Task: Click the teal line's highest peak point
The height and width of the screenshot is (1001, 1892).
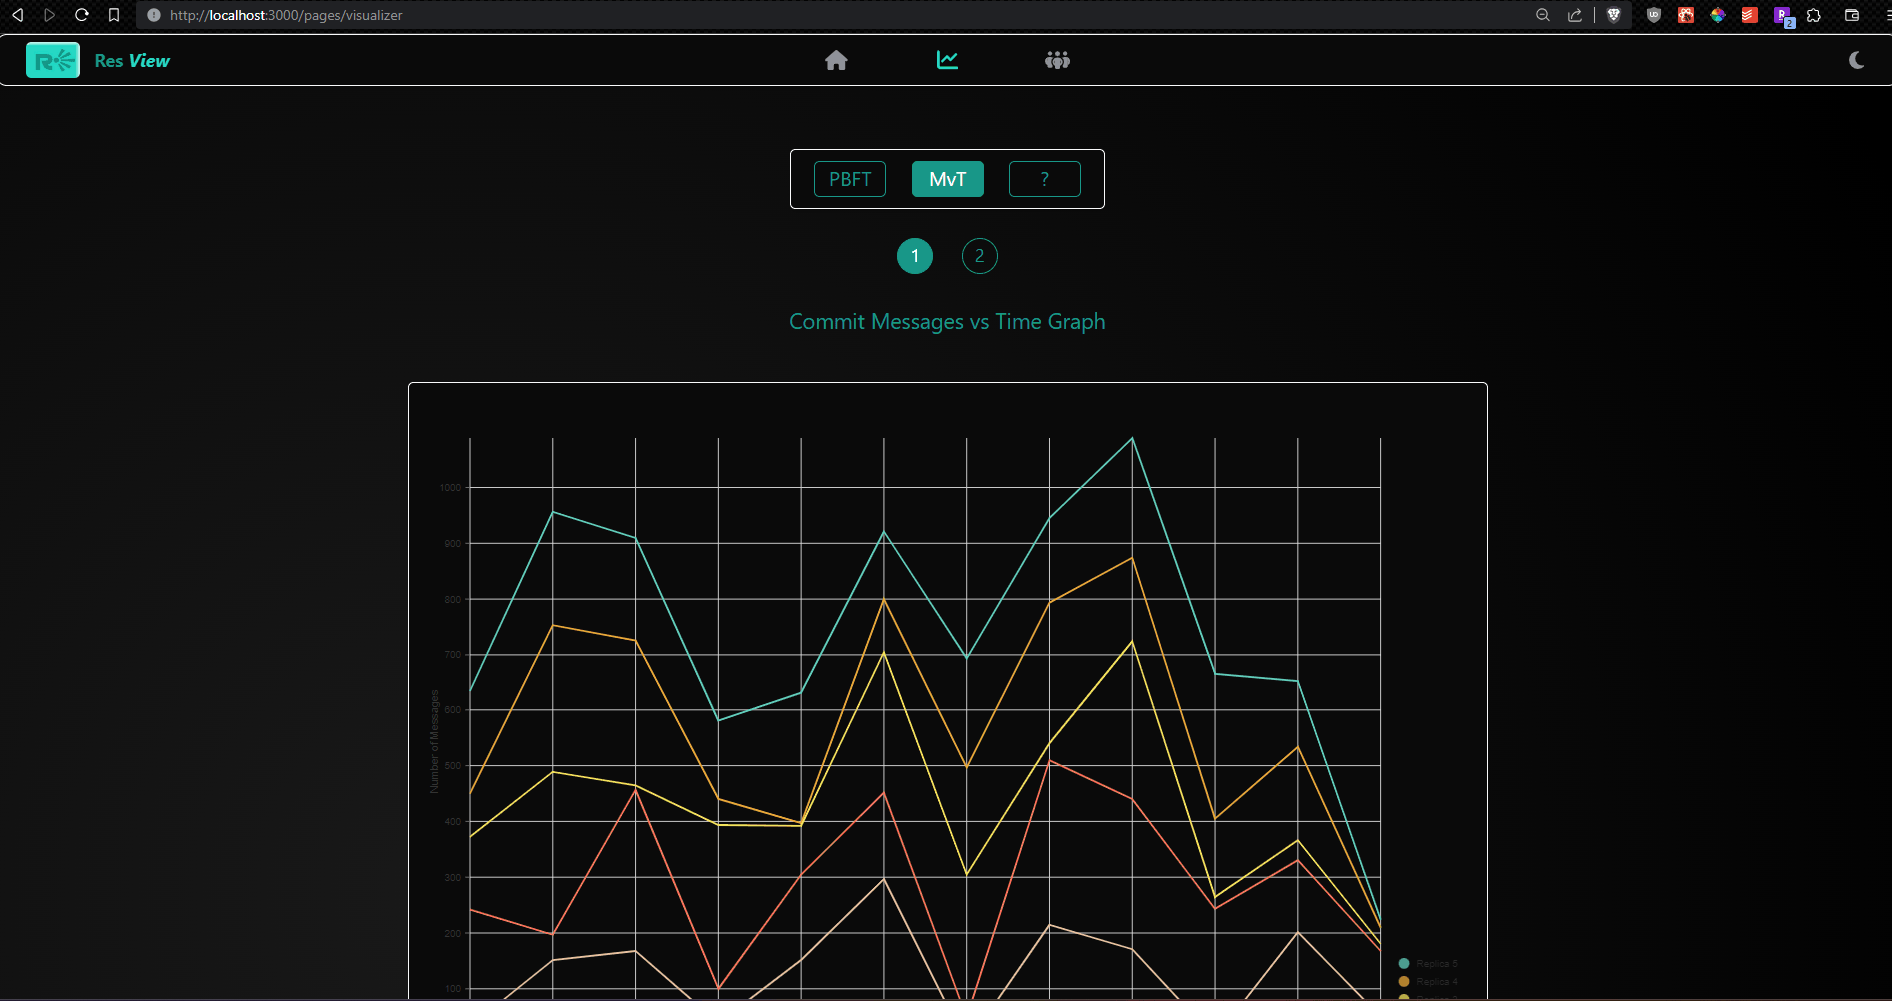Action: [x=1132, y=438]
